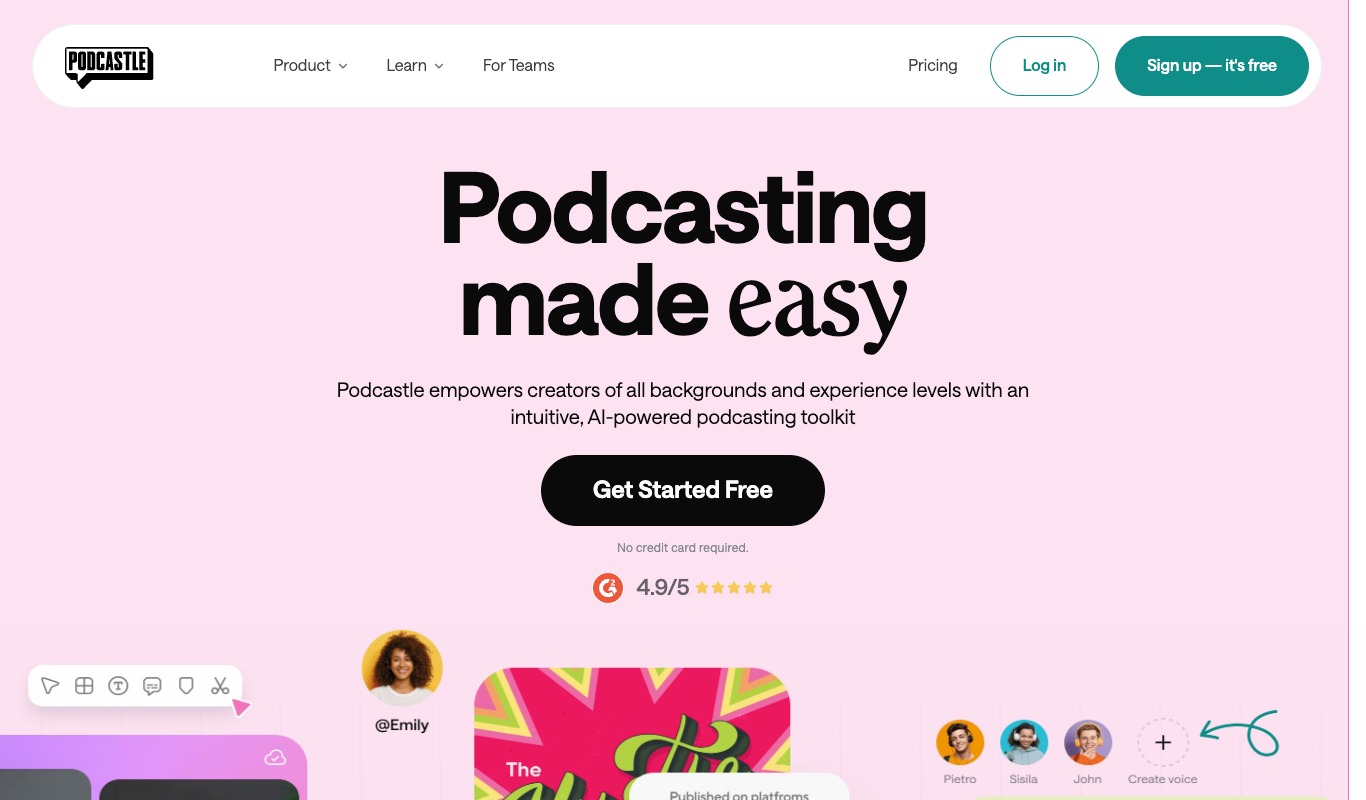This screenshot has width=1366, height=800.
Task: Select the text tool icon
Action: pos(118,685)
